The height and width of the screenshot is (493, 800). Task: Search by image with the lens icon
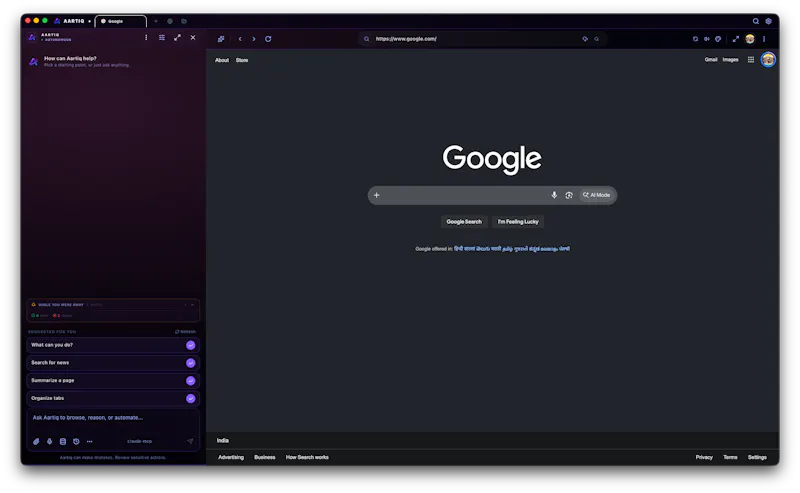569,195
